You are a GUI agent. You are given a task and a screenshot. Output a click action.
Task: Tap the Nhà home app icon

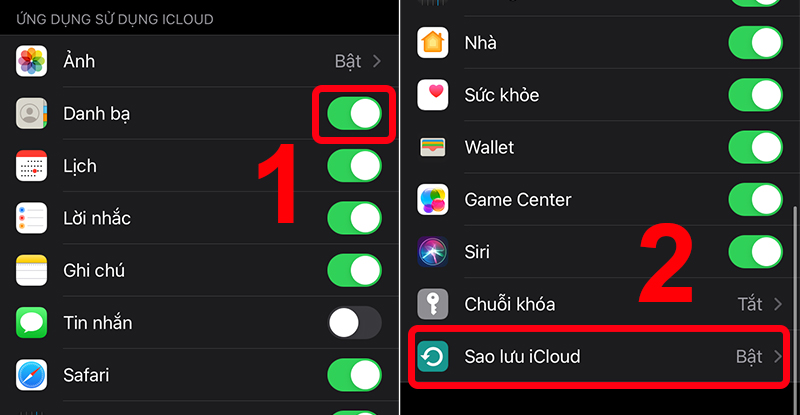click(433, 42)
